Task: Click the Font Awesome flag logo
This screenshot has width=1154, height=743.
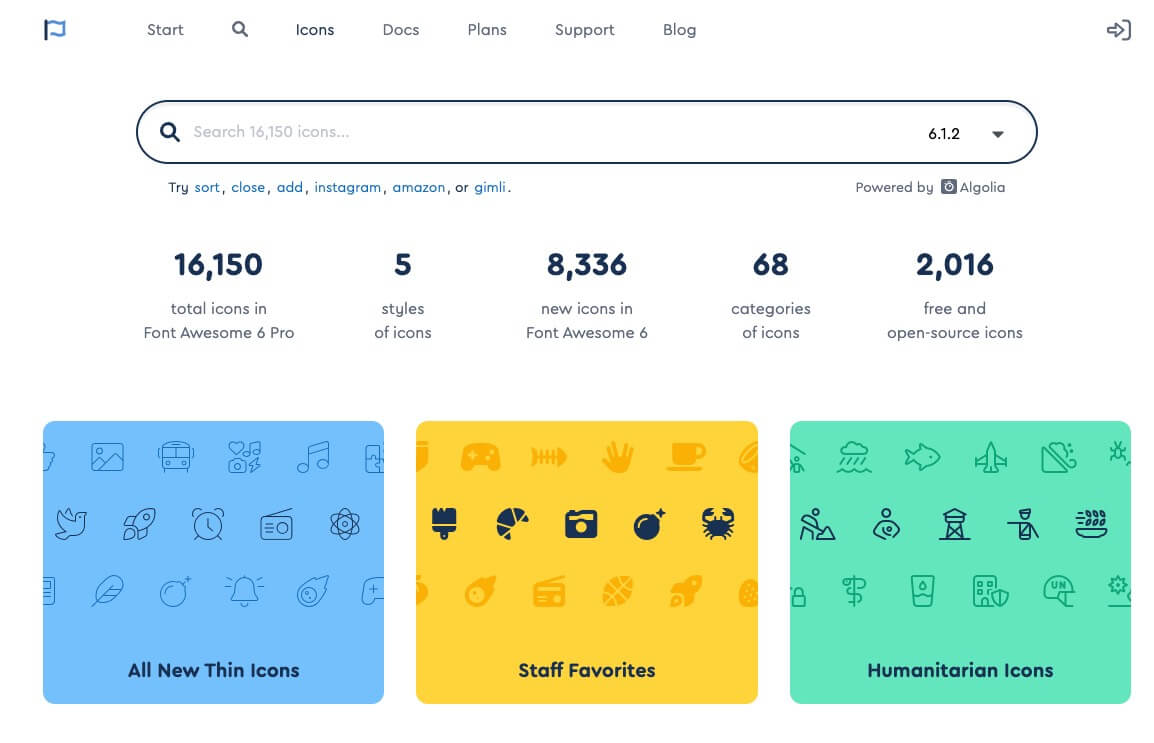Action: click(54, 29)
